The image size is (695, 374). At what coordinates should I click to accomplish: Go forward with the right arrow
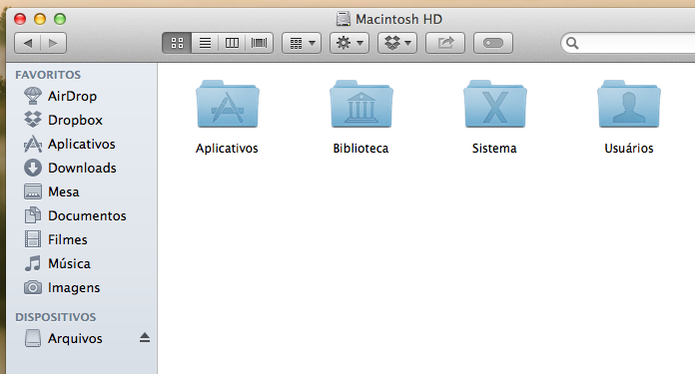54,43
